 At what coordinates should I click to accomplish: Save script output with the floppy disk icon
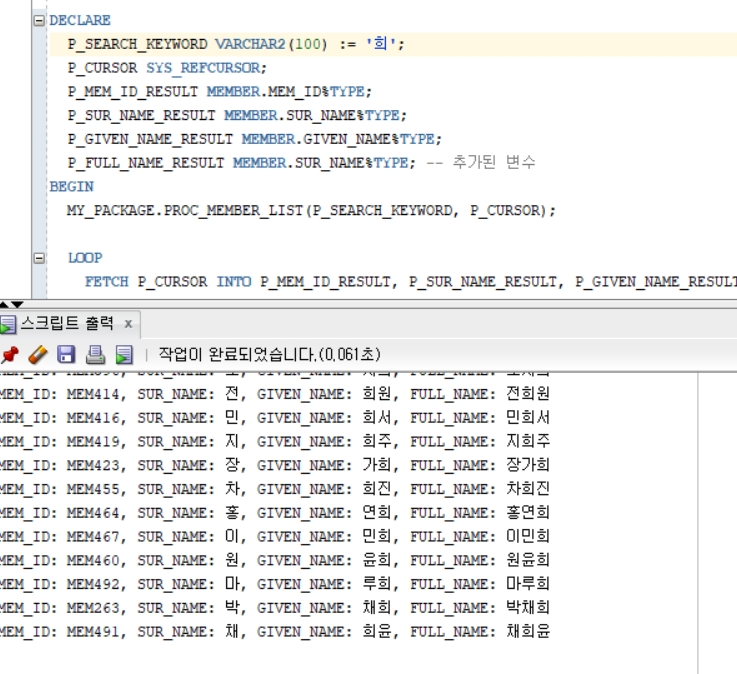coord(66,354)
